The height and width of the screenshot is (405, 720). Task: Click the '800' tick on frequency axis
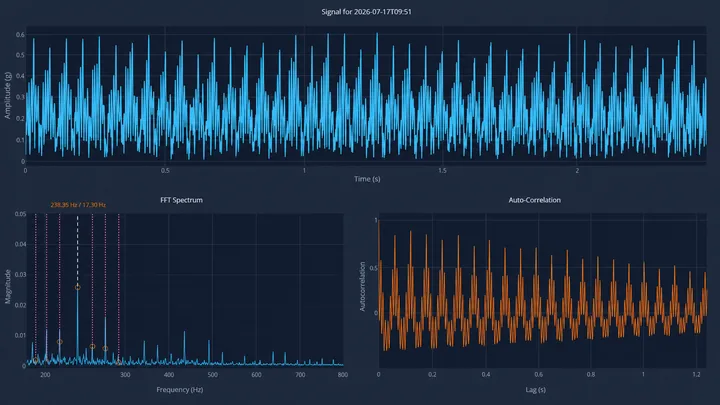point(343,375)
